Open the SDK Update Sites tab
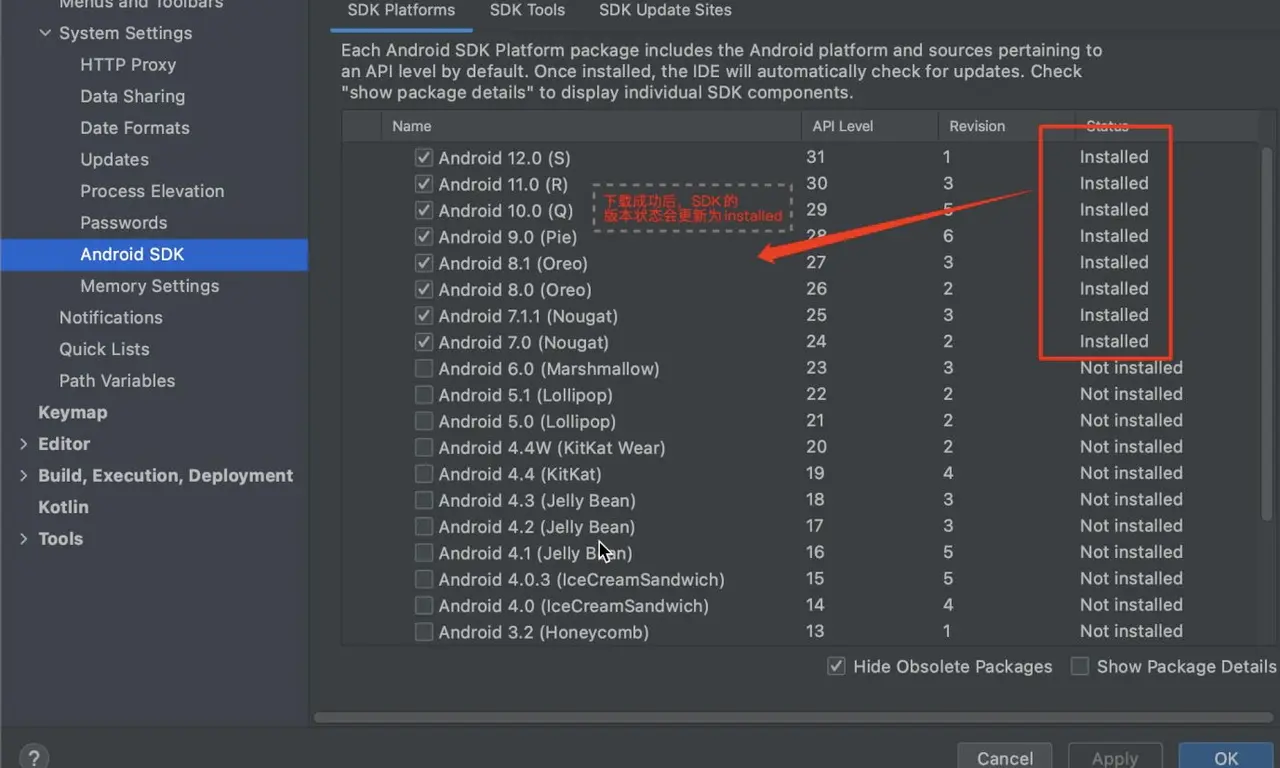Image resolution: width=1280 pixels, height=768 pixels. [665, 10]
